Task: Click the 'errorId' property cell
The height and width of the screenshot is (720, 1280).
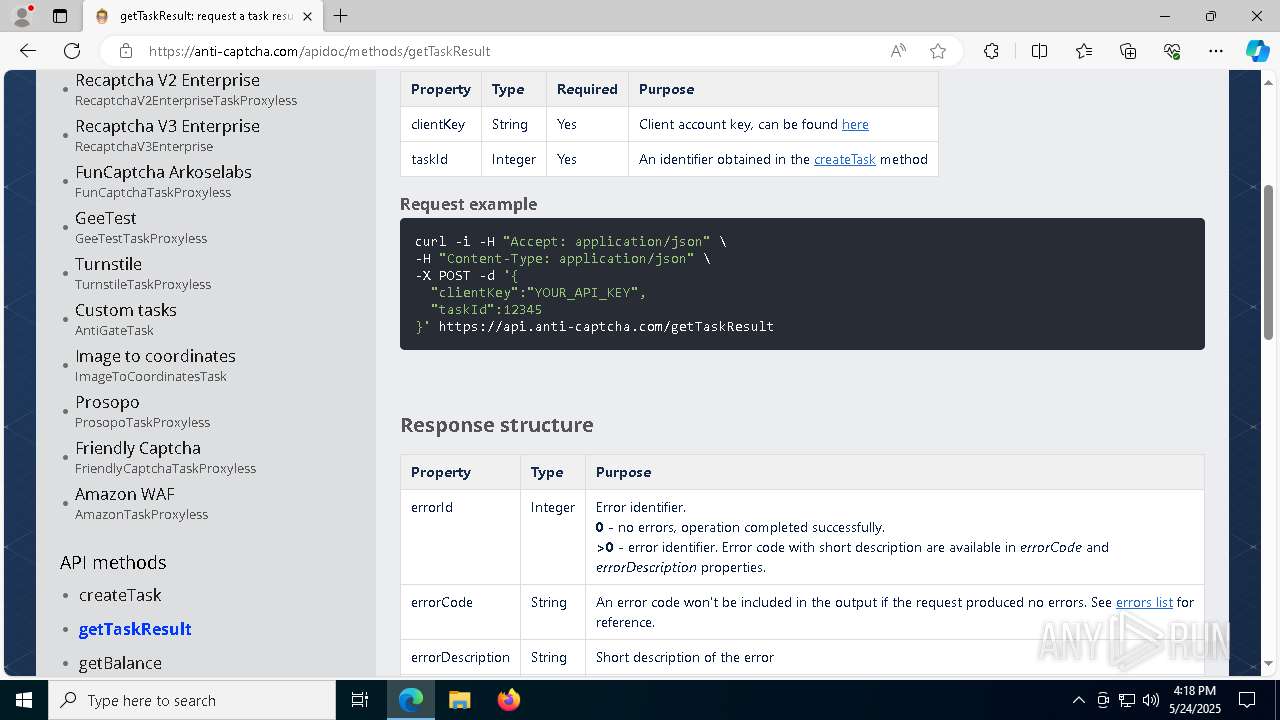Action: click(460, 537)
